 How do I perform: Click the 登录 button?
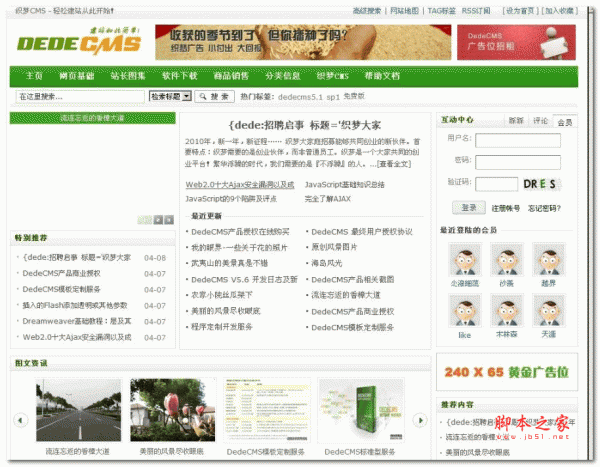click(469, 207)
